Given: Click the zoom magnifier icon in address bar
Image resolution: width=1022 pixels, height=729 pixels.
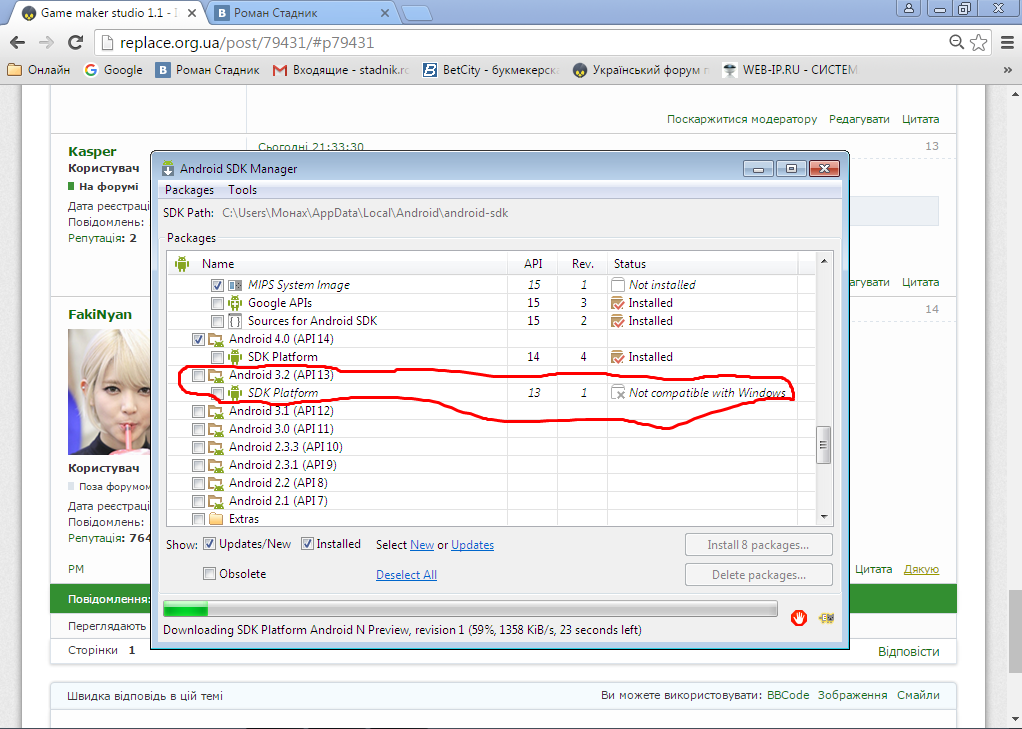Looking at the screenshot, I should pyautogui.click(x=956, y=43).
